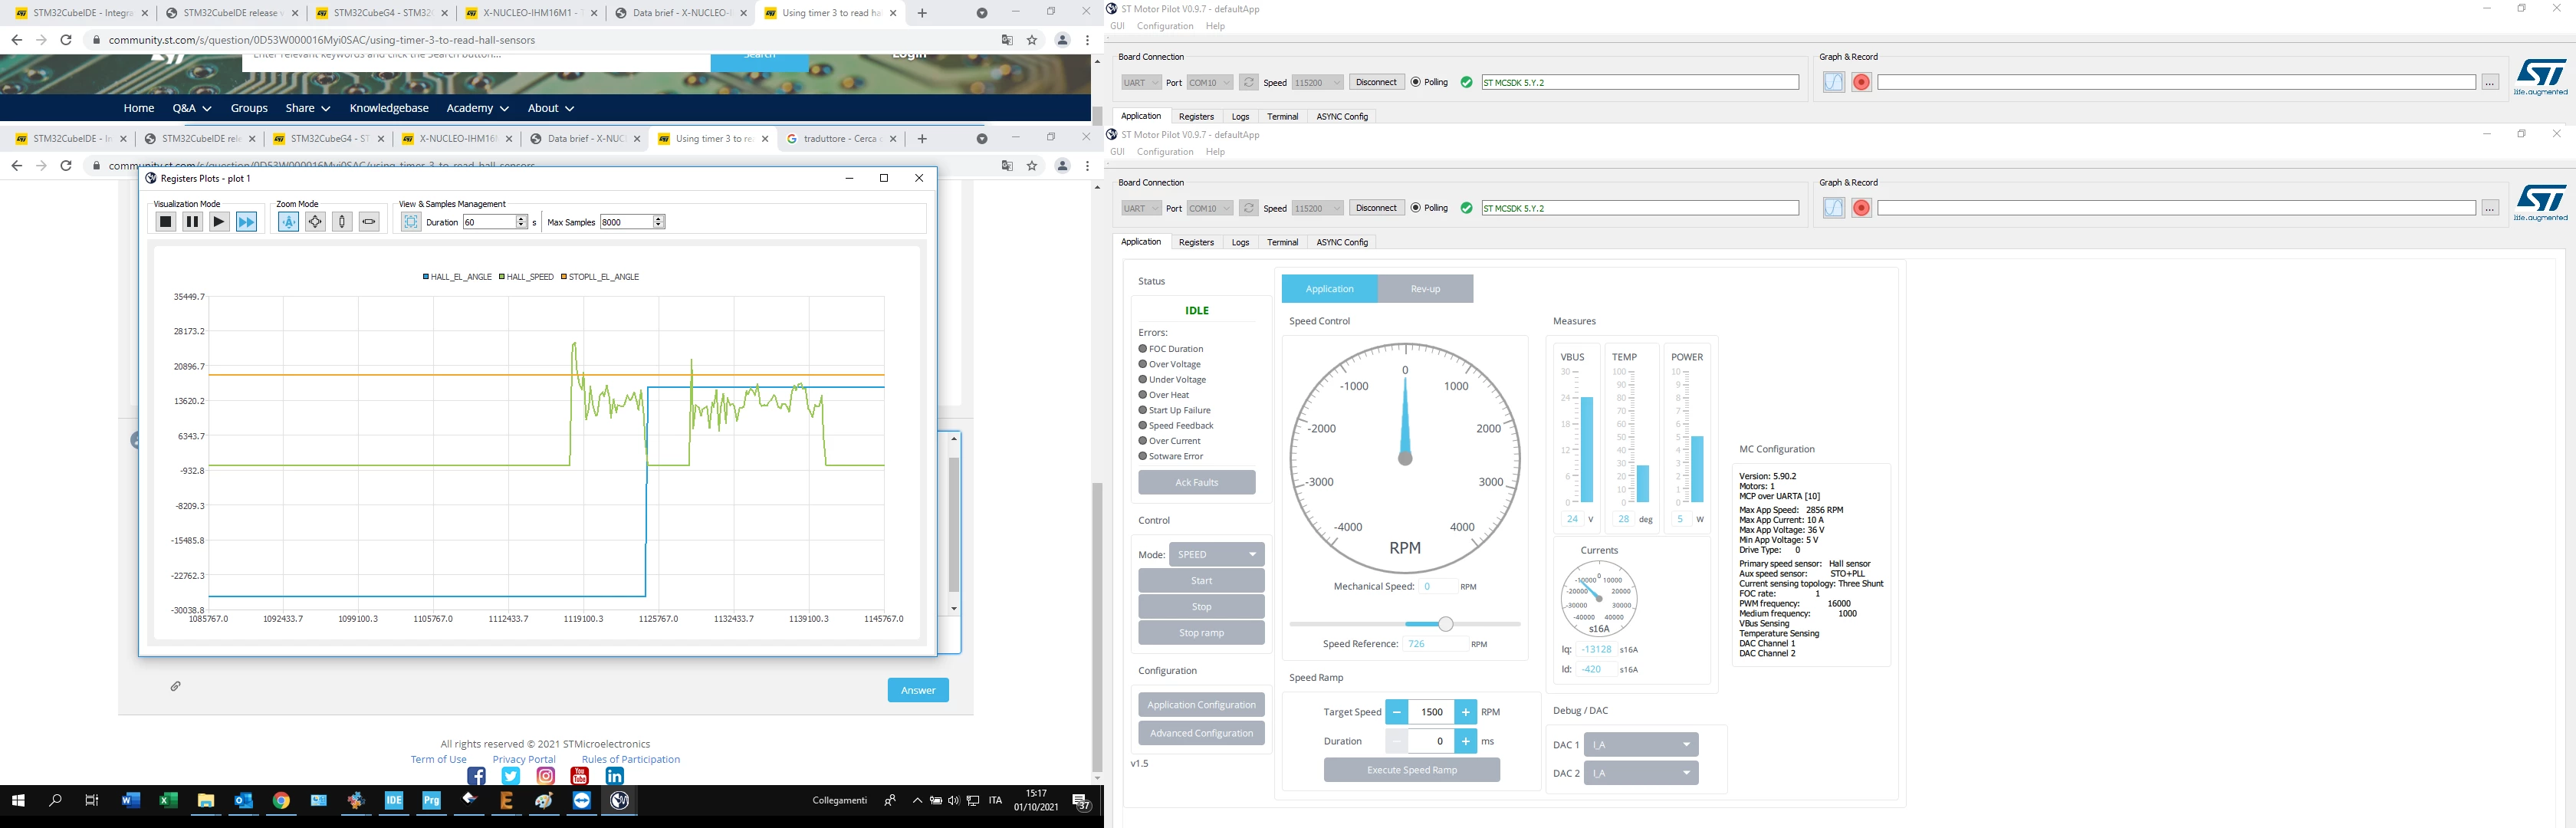
Task: Click the Stop ramp button
Action: click(1202, 633)
